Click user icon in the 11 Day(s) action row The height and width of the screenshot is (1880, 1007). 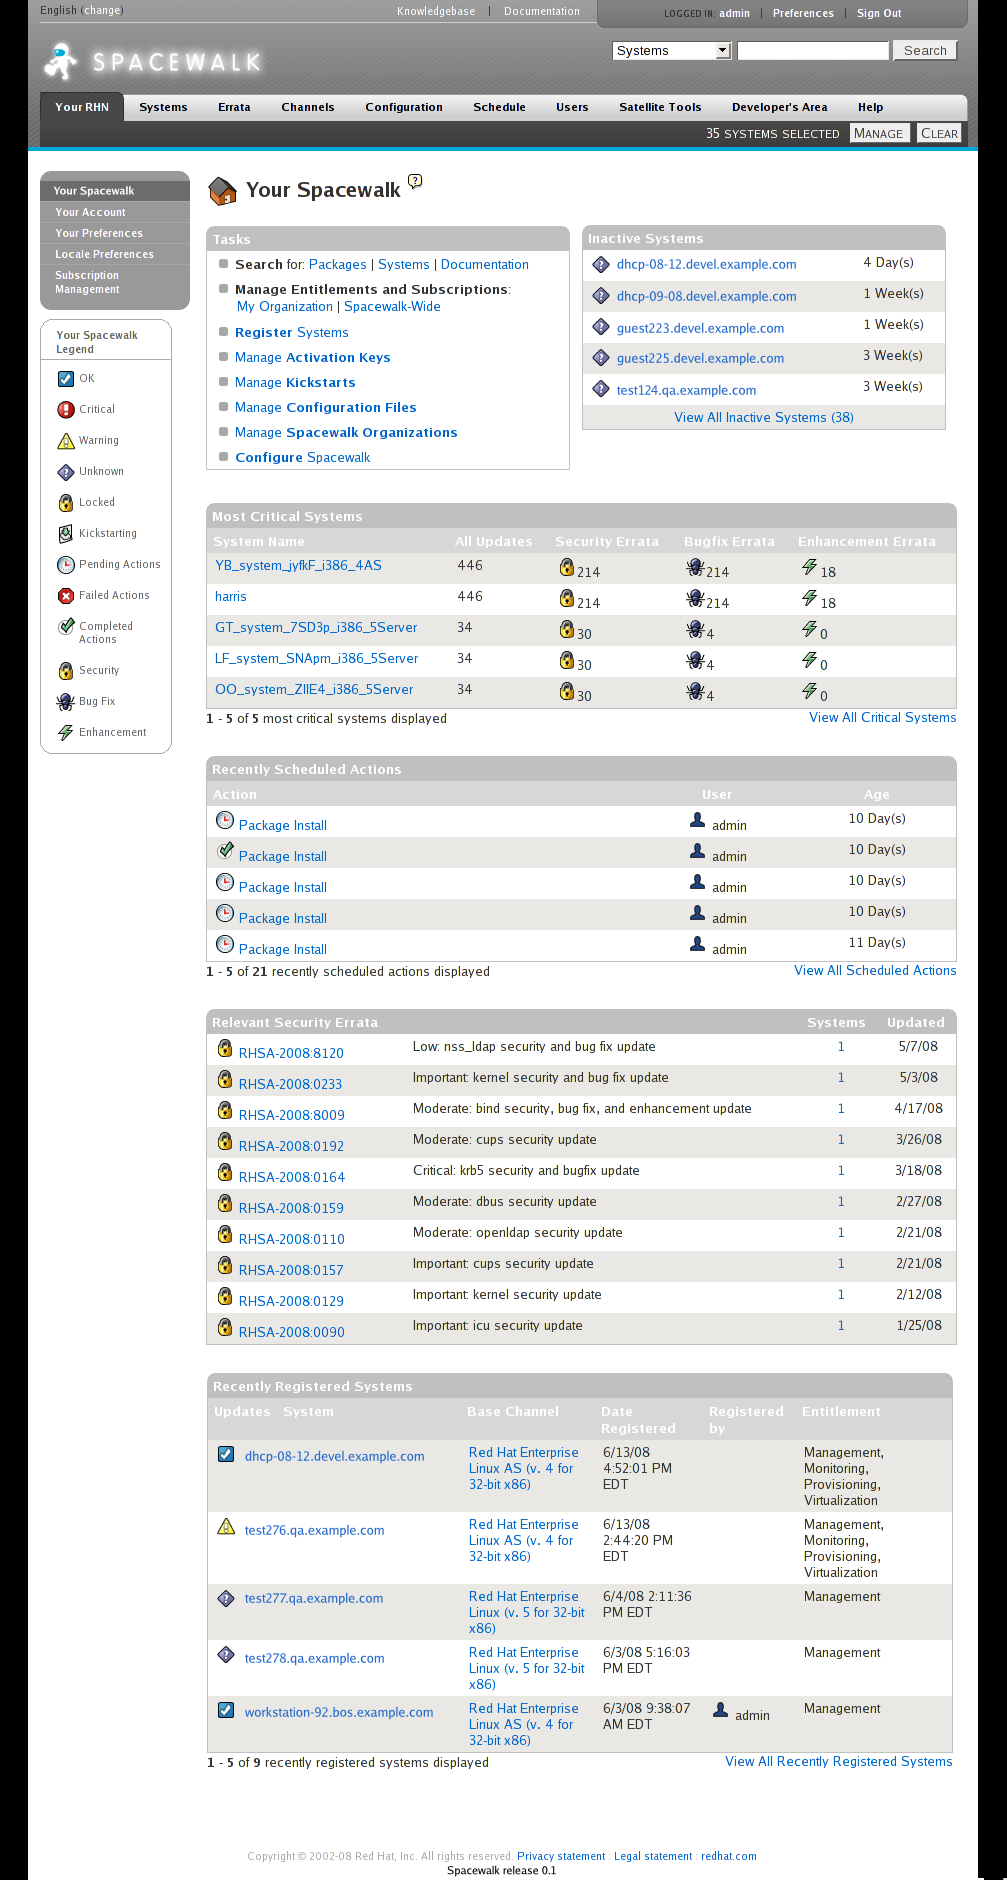coord(698,944)
